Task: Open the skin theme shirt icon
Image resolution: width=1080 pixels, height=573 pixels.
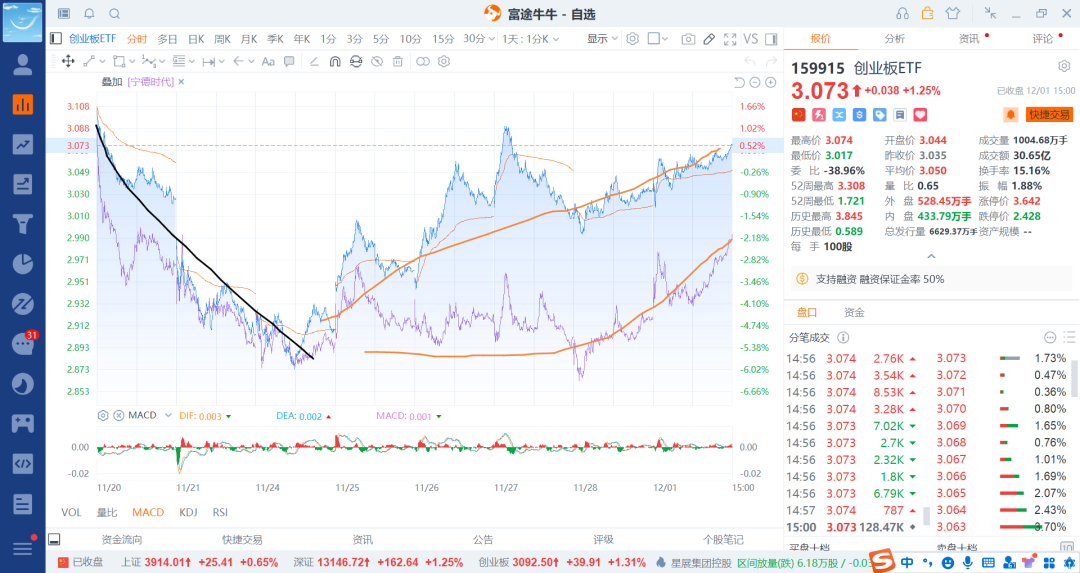Action: (953, 13)
